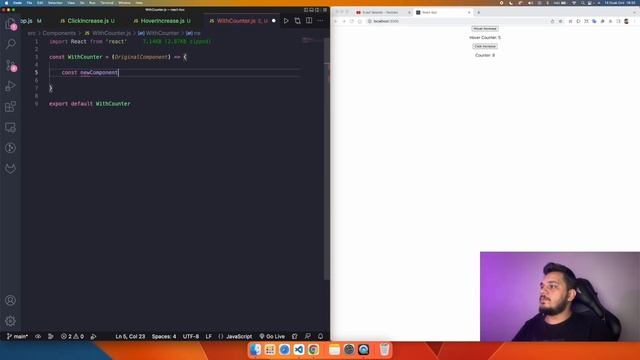640x360 pixels.
Task: Click the browser back arrow
Action: click(x=336, y=21)
